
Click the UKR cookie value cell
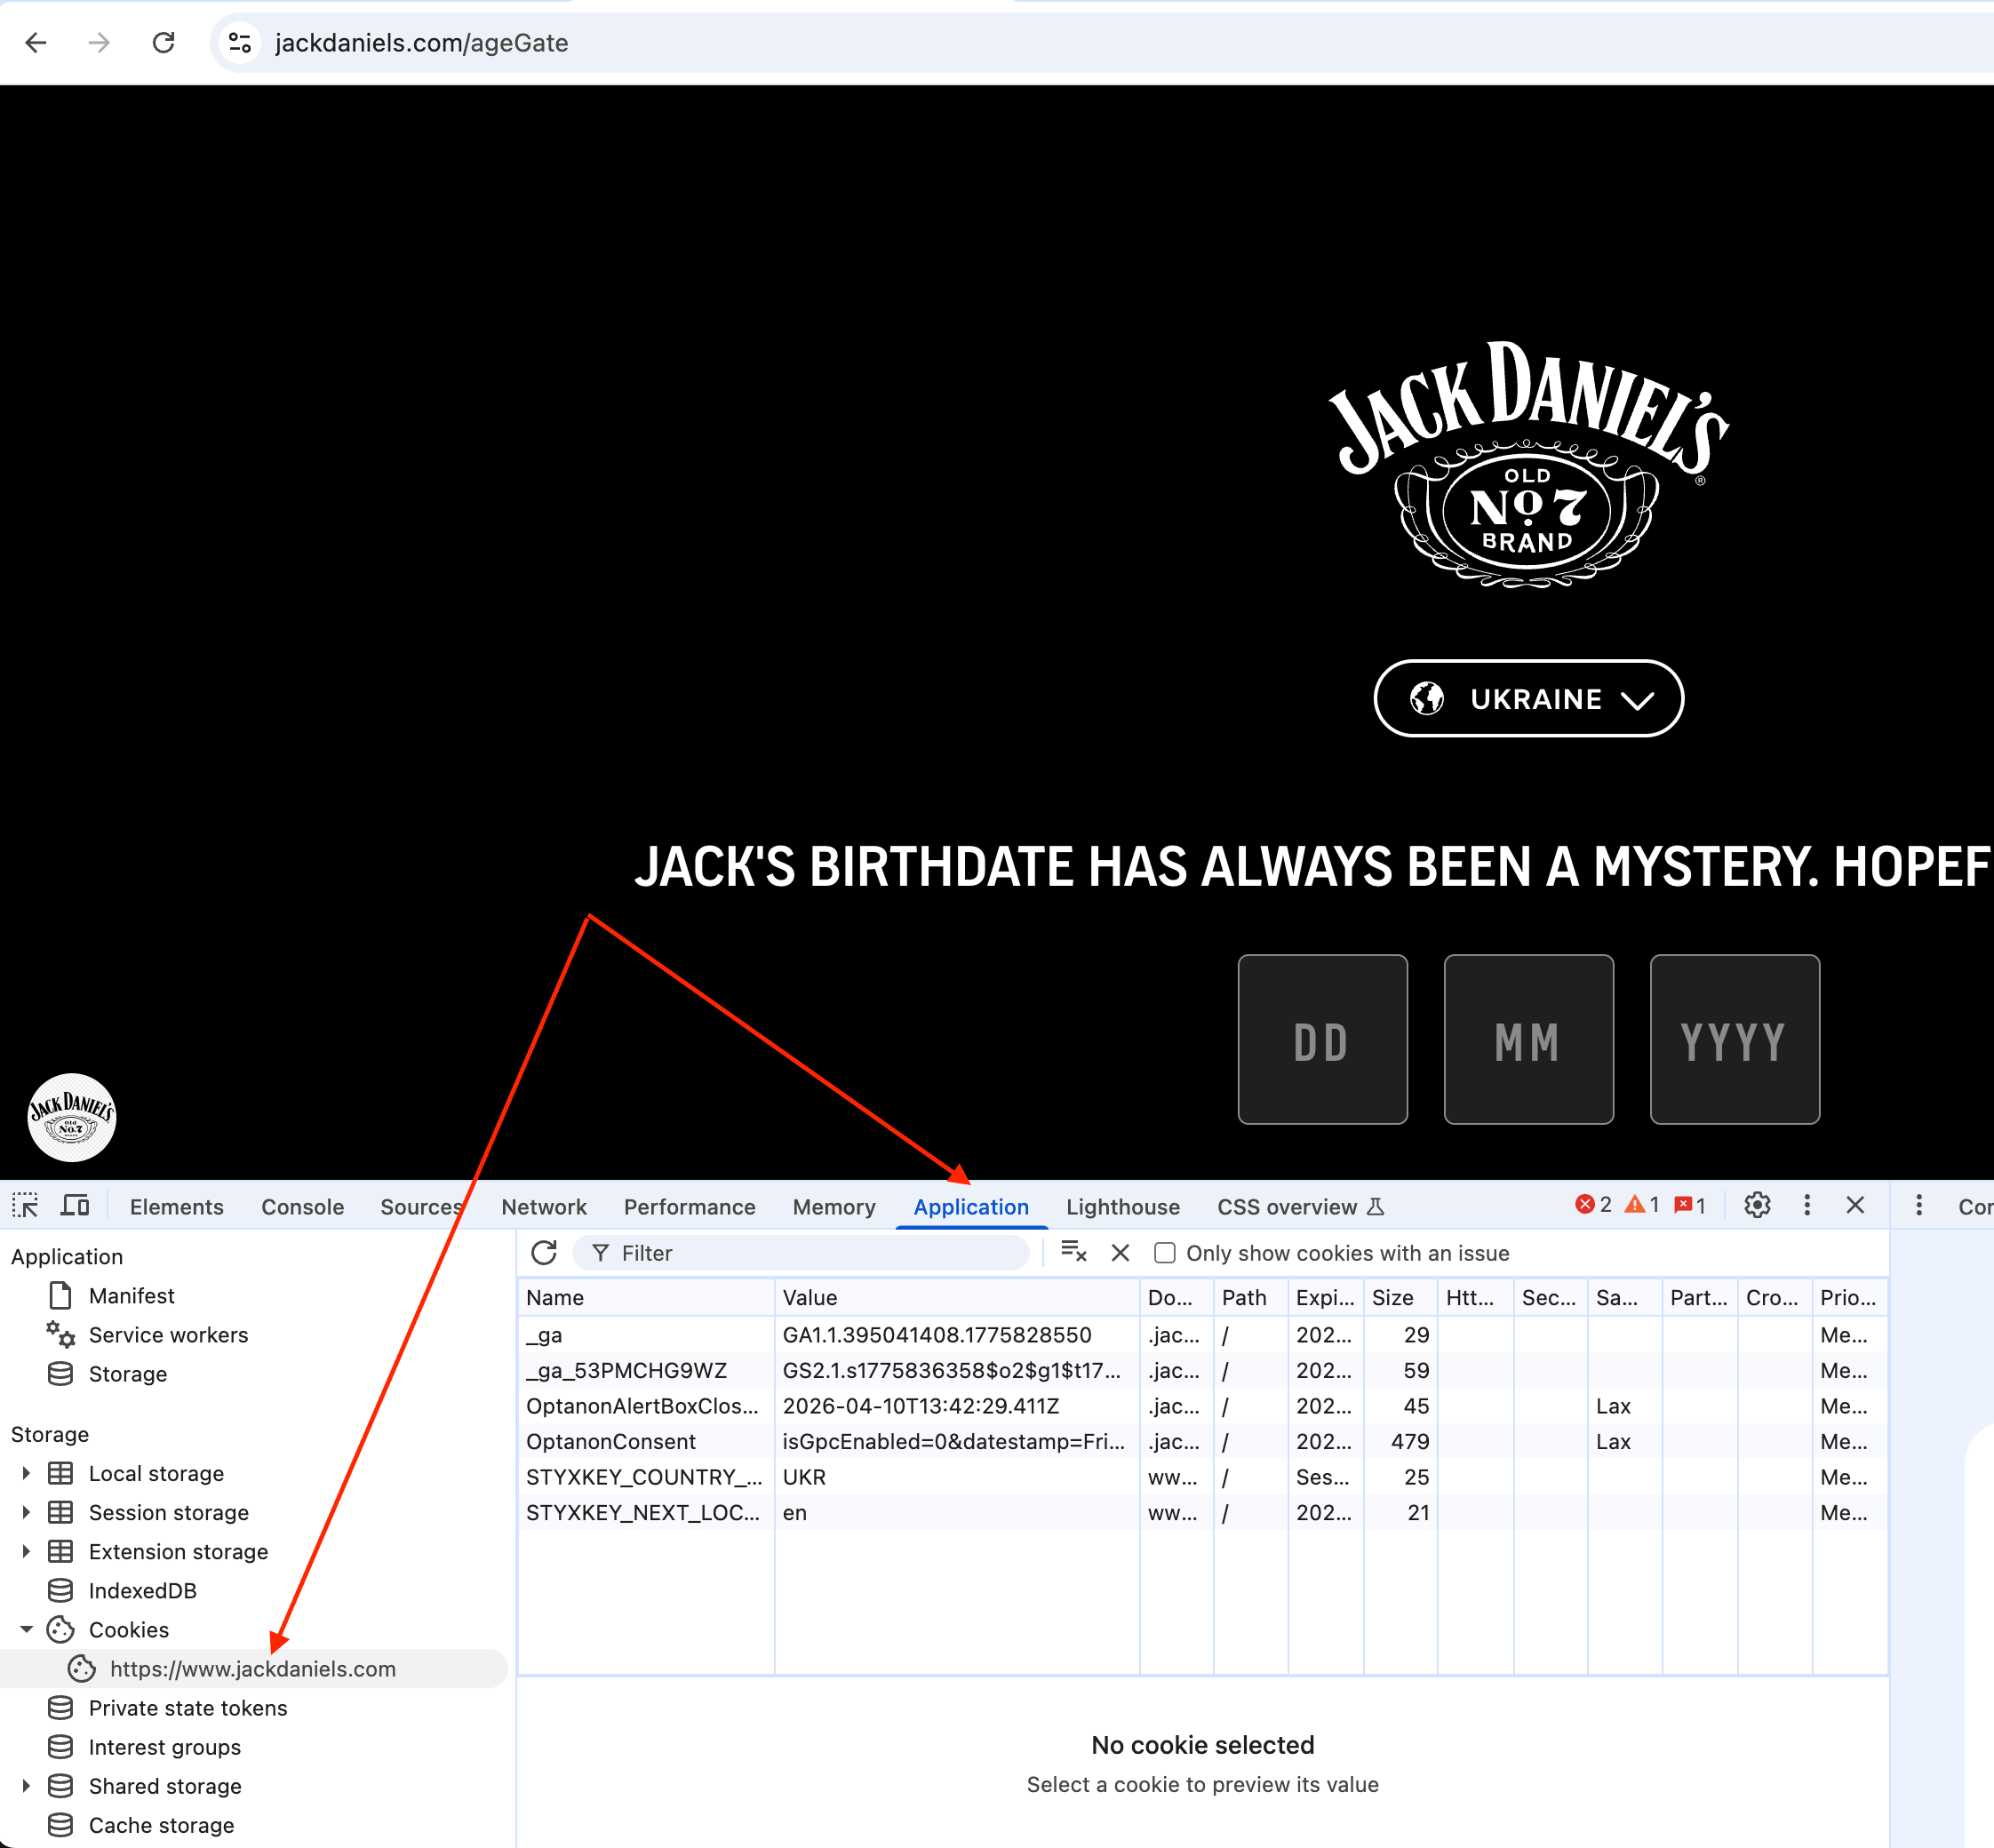tap(957, 1476)
